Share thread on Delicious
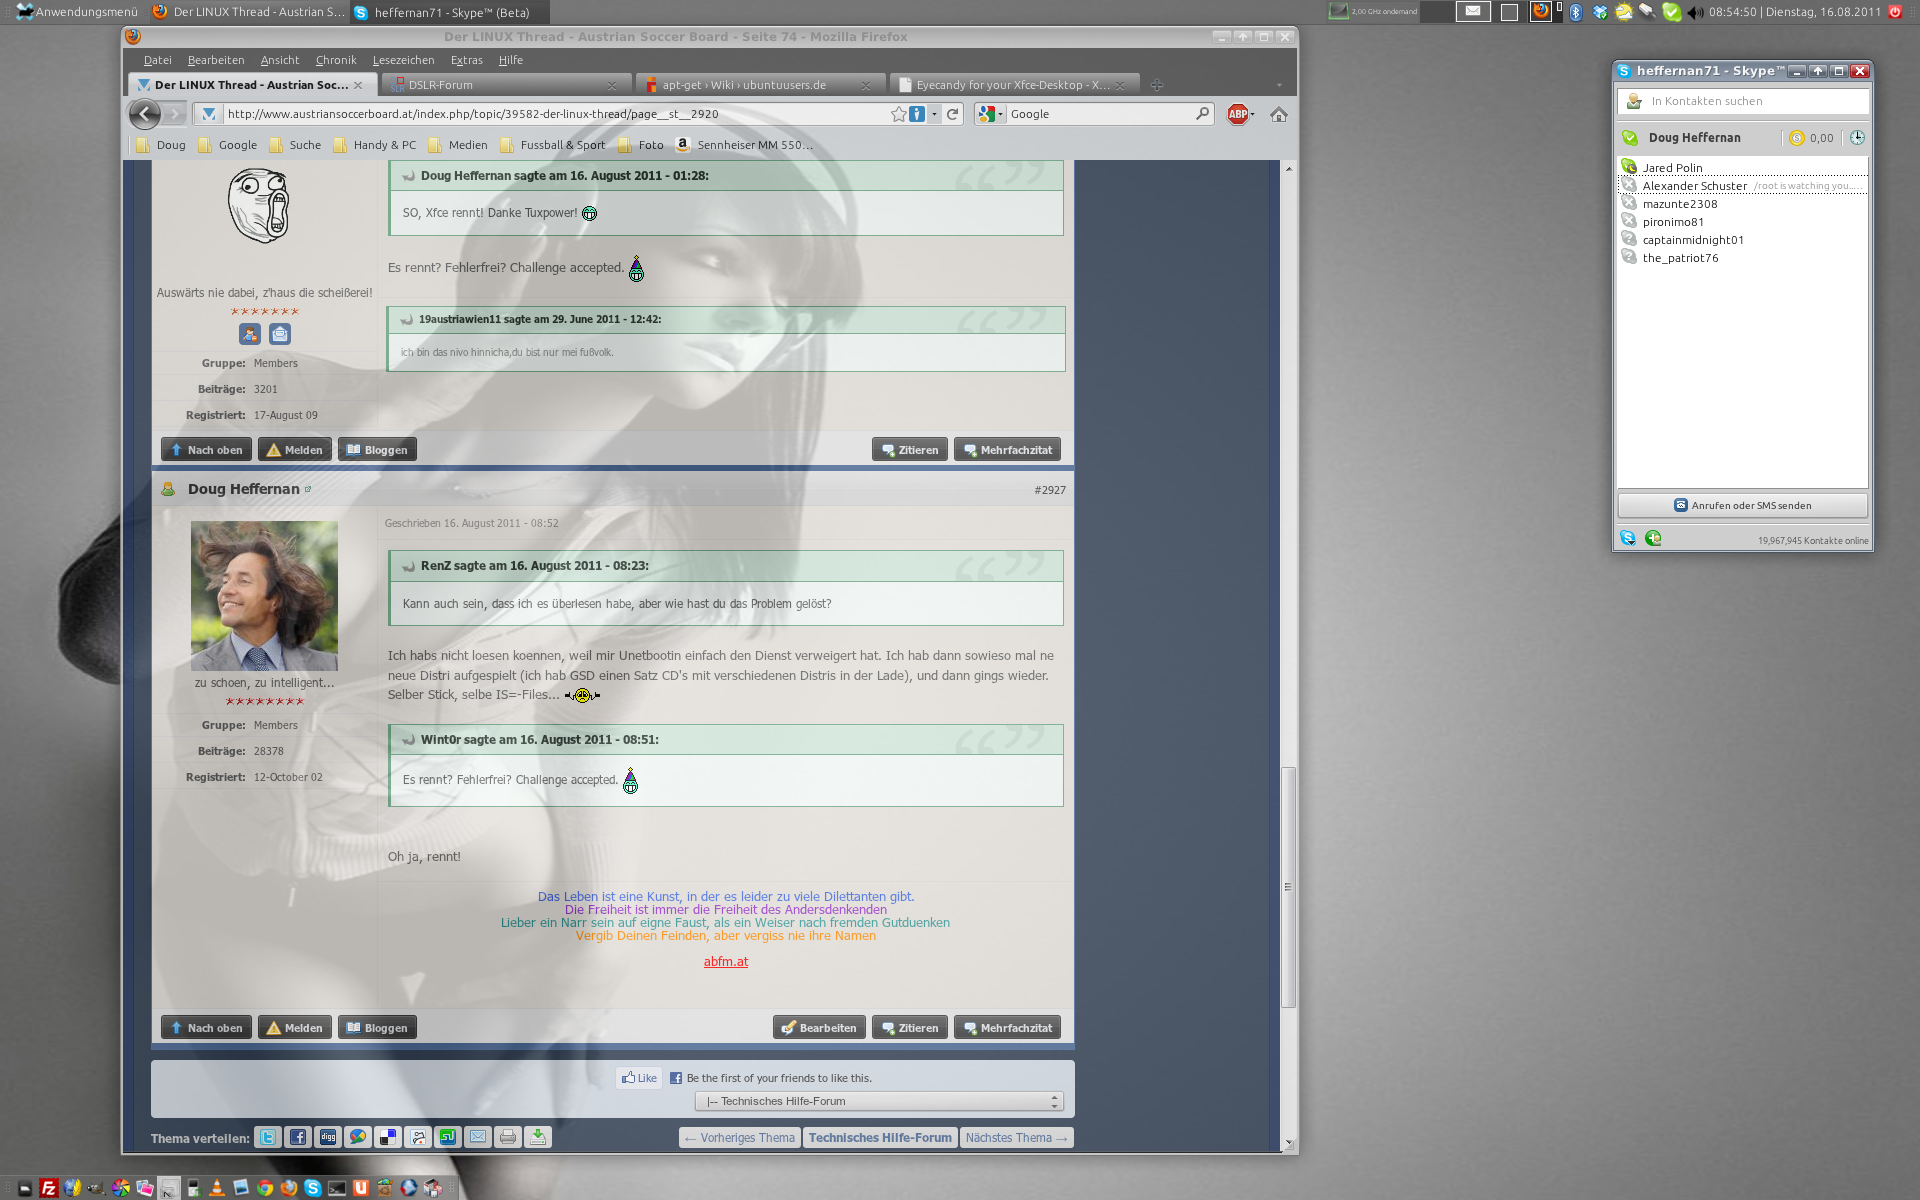The width and height of the screenshot is (1920, 1200). 388,1137
